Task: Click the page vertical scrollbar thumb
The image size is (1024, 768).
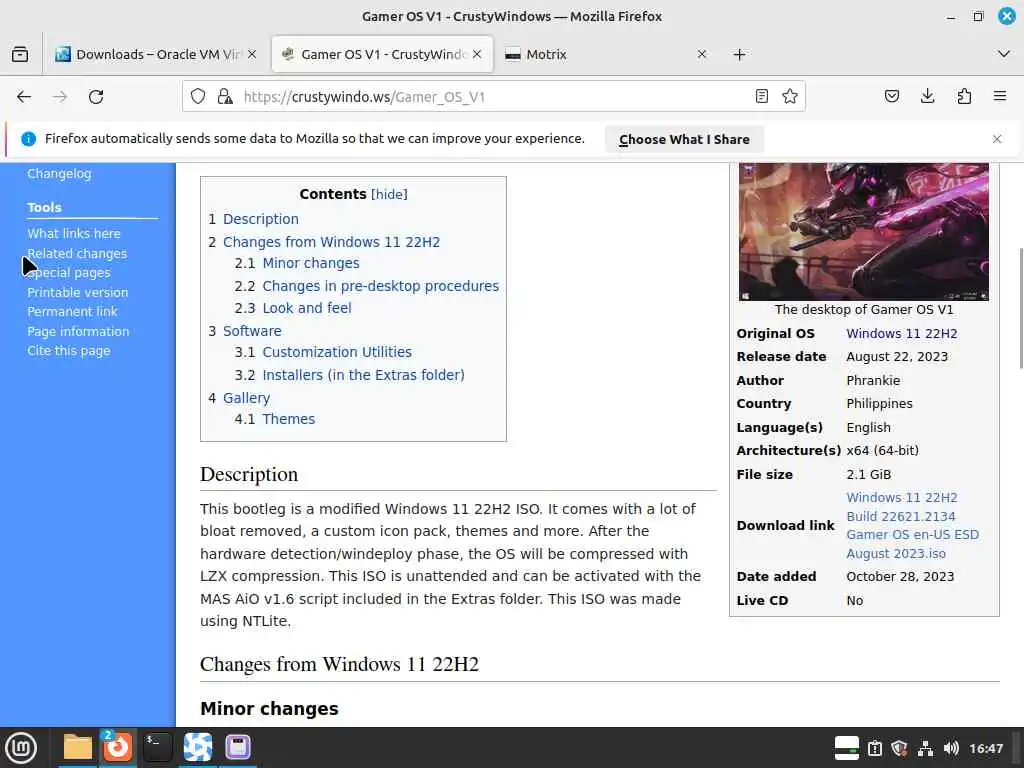Action: pos(1019,308)
